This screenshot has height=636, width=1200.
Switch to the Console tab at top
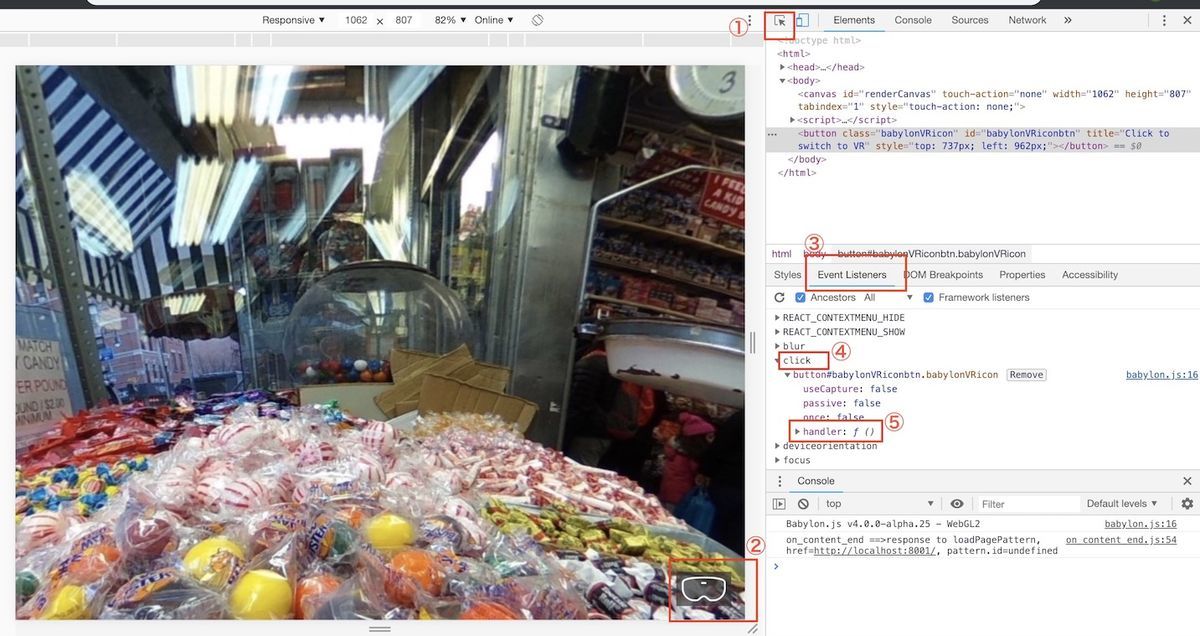click(x=913, y=20)
